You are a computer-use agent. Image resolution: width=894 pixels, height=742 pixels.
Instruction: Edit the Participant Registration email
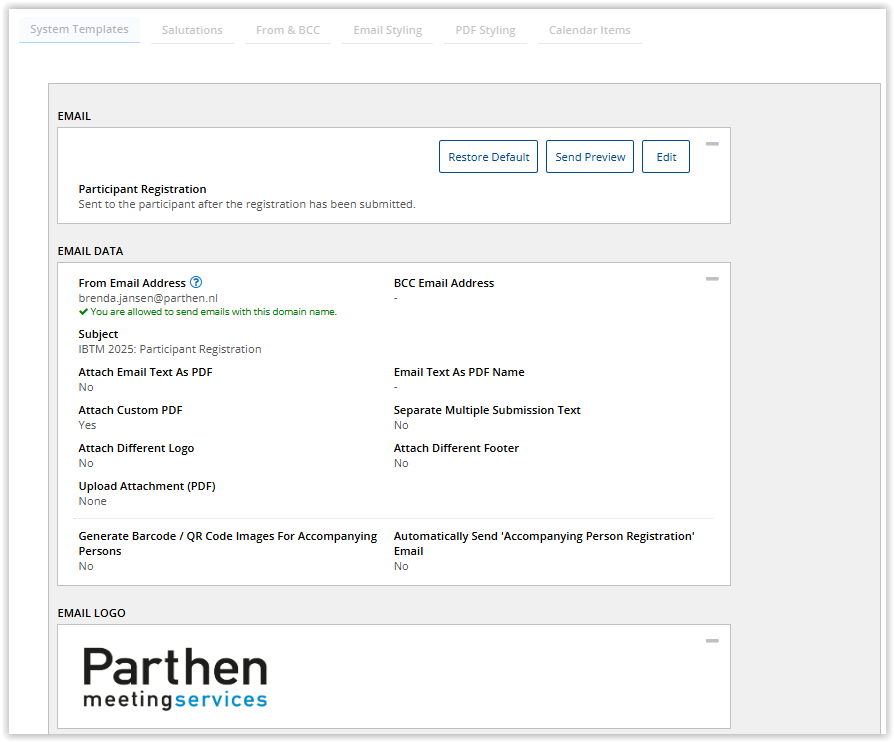tap(666, 157)
